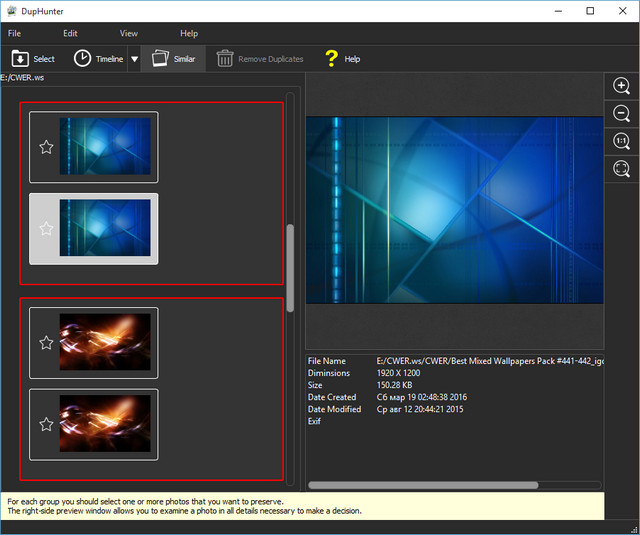Open the Edit menu
Image resolution: width=640 pixels, height=535 pixels.
70,33
